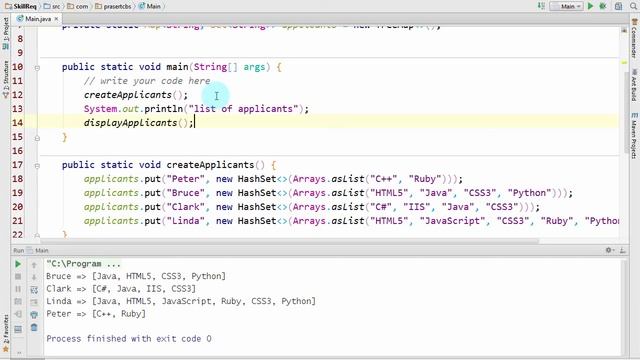Open Search Everywhere magnifier icon
Viewport: 640px width, 360px height.
[x=634, y=6]
